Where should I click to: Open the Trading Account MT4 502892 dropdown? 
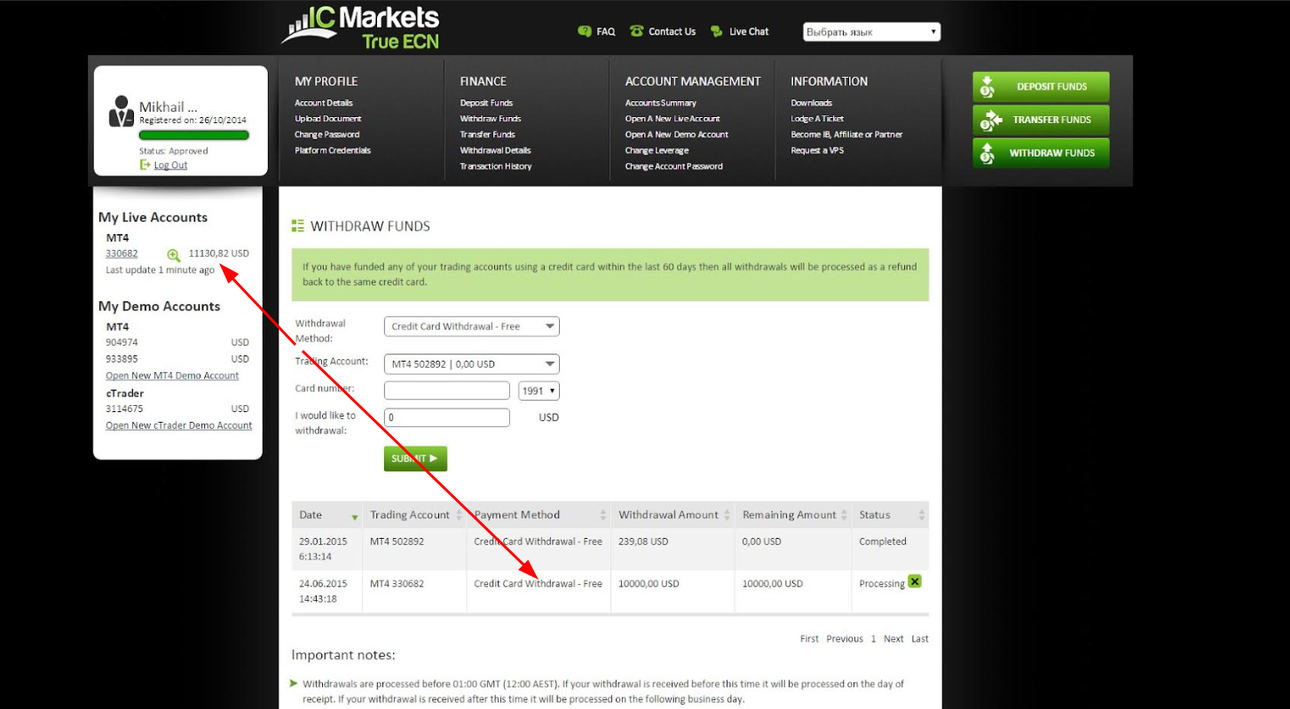pyautogui.click(x=472, y=364)
